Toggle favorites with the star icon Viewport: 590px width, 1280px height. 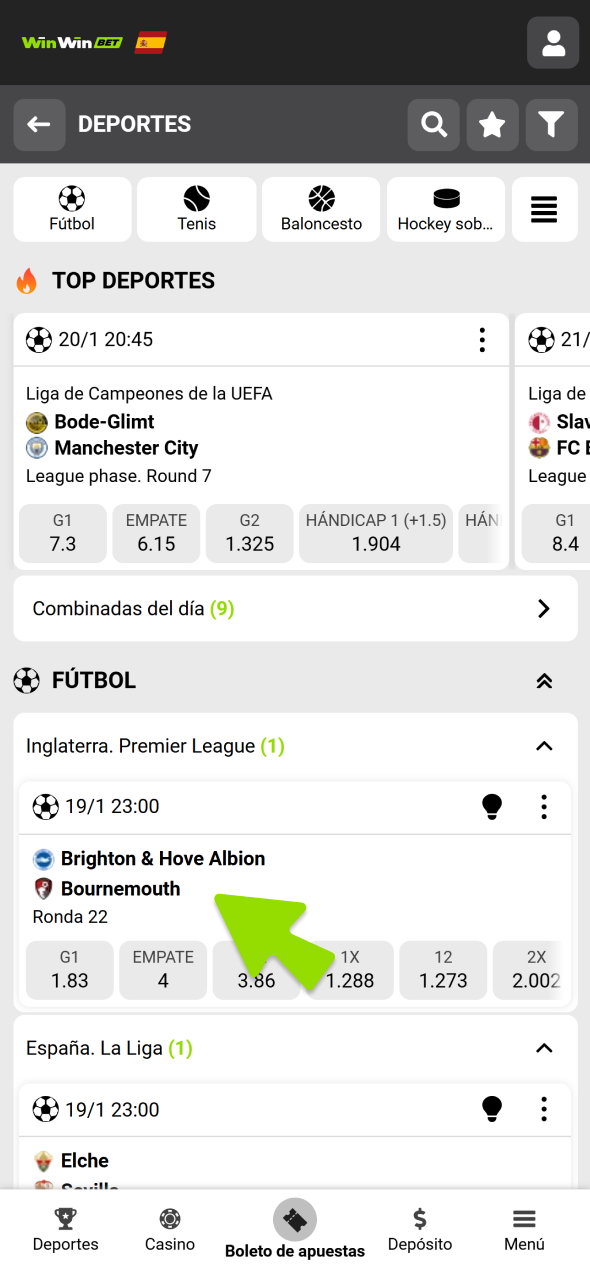pyautogui.click(x=492, y=124)
